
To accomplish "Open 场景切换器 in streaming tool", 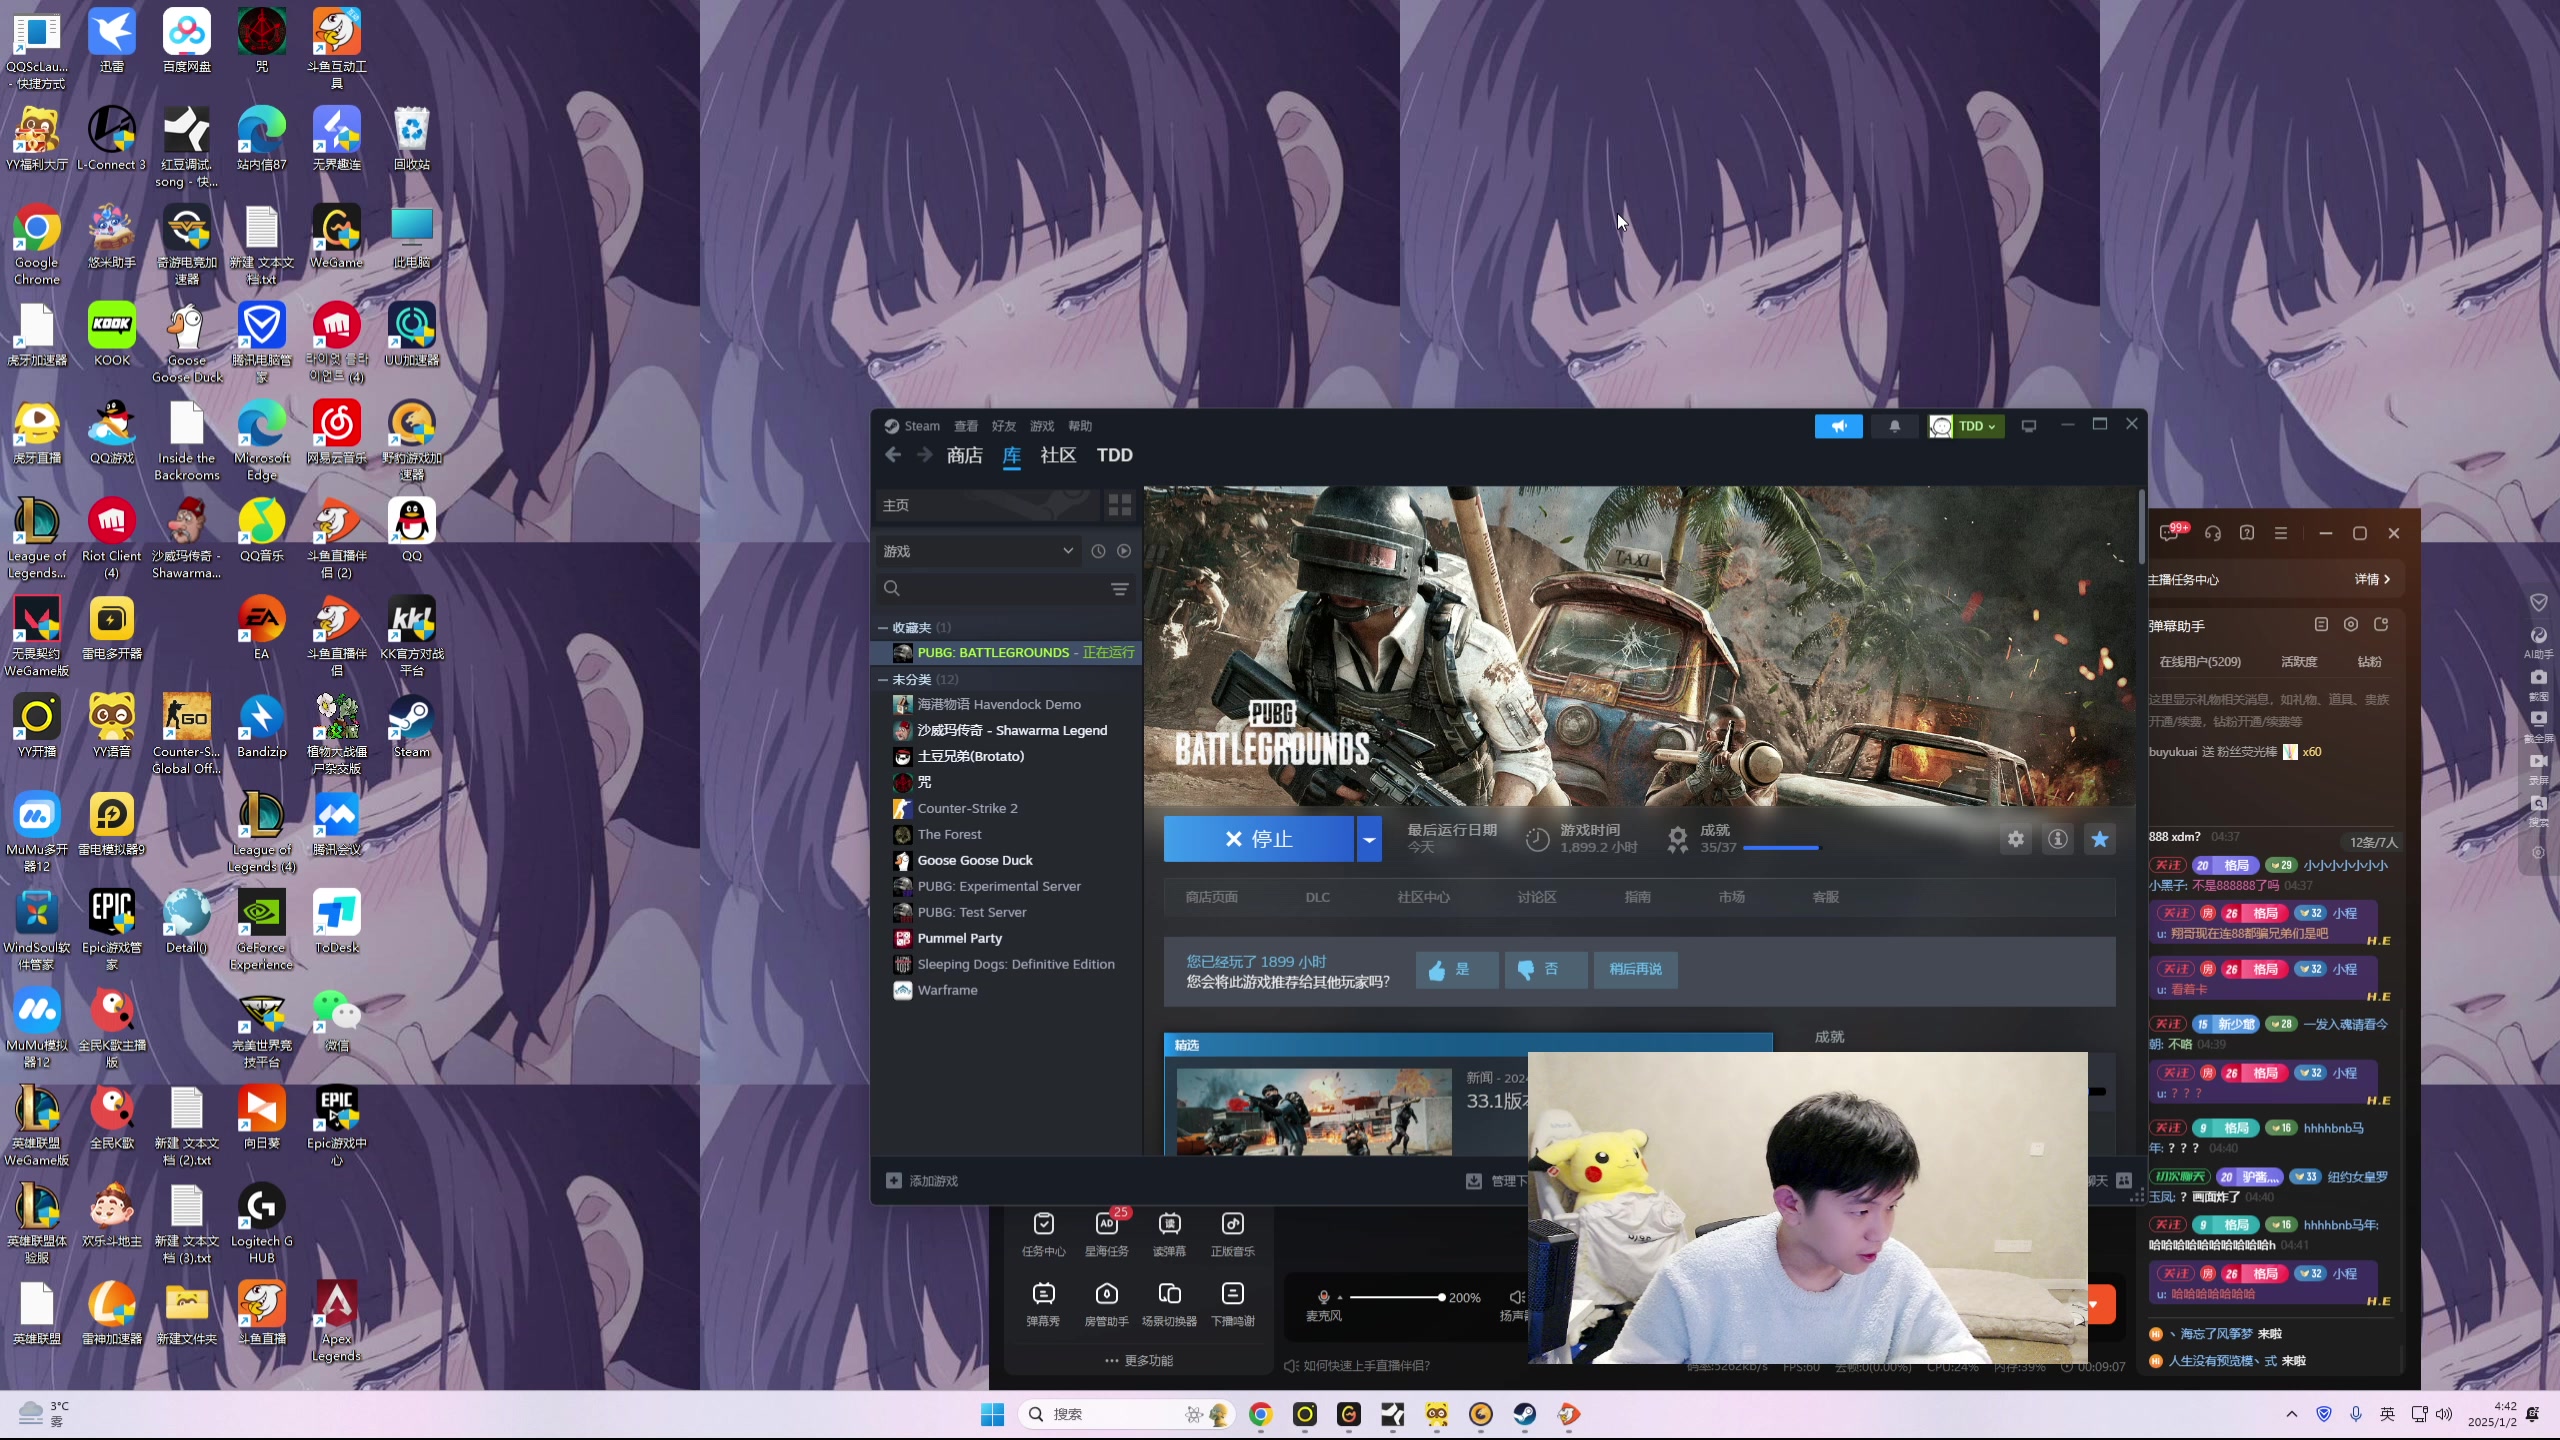I will (1169, 1304).
